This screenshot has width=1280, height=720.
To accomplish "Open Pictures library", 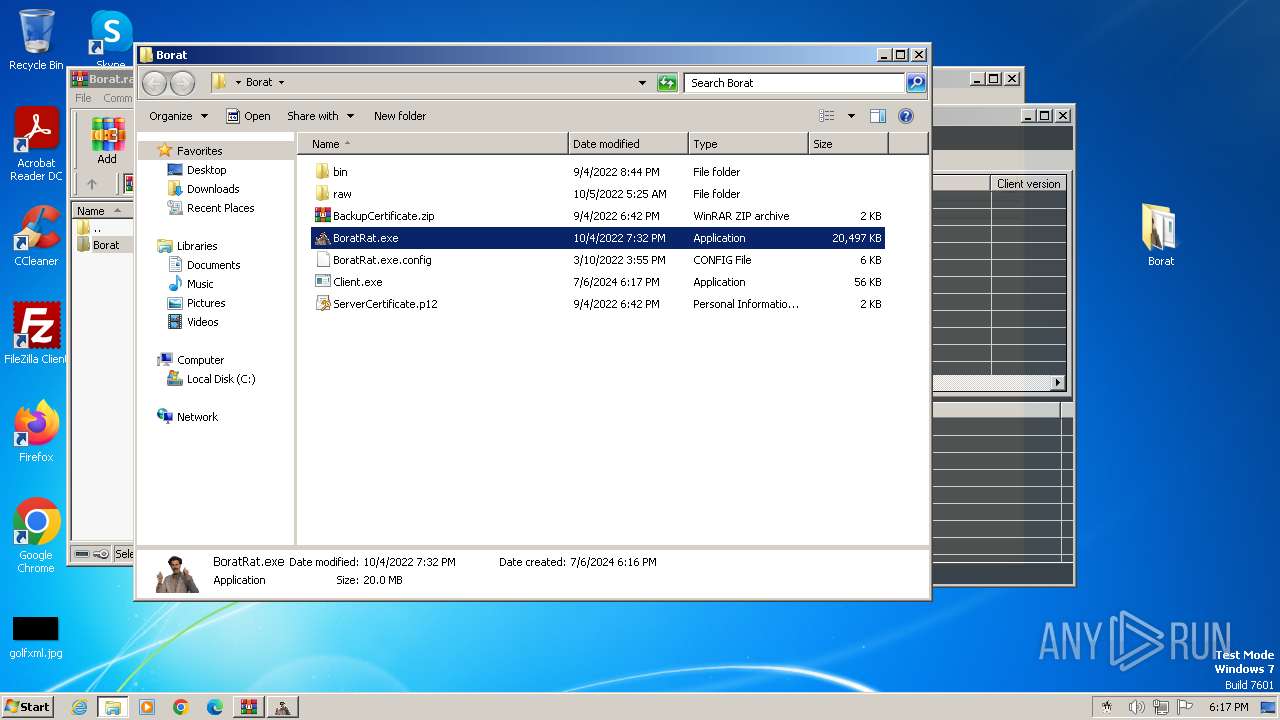I will click(206, 303).
